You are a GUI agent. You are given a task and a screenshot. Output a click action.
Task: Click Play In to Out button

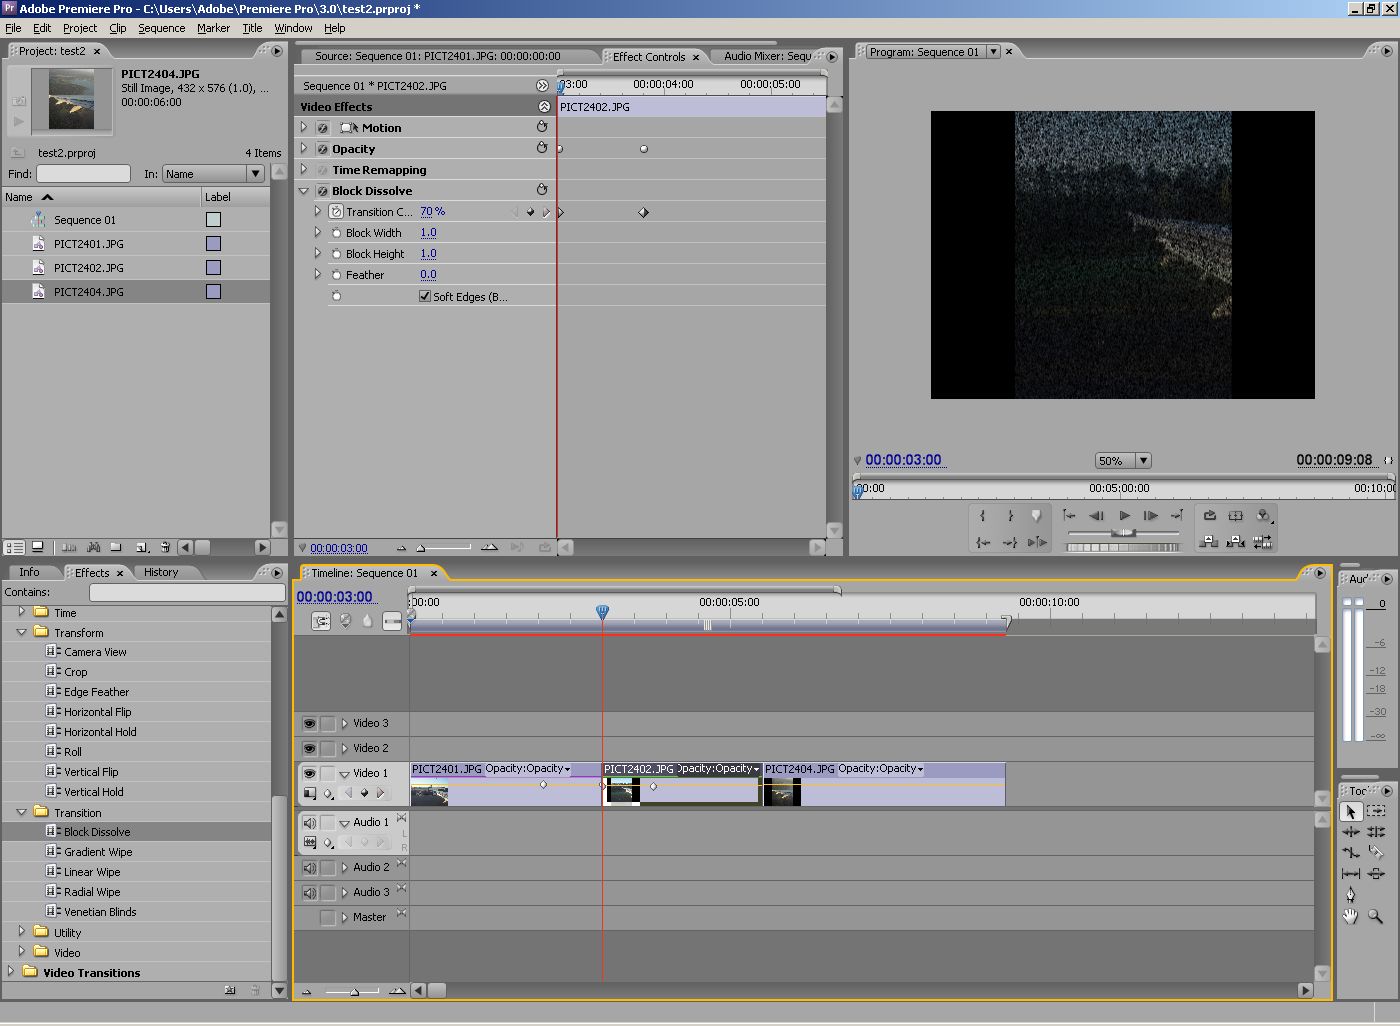click(1037, 542)
